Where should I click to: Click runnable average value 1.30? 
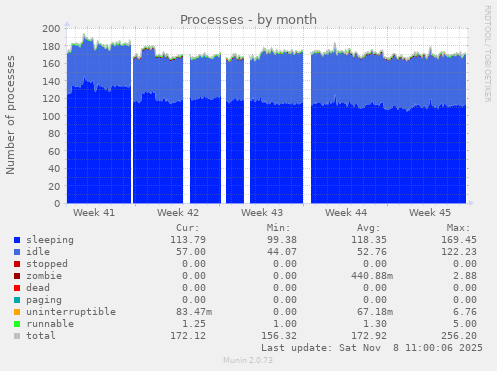(x=375, y=324)
